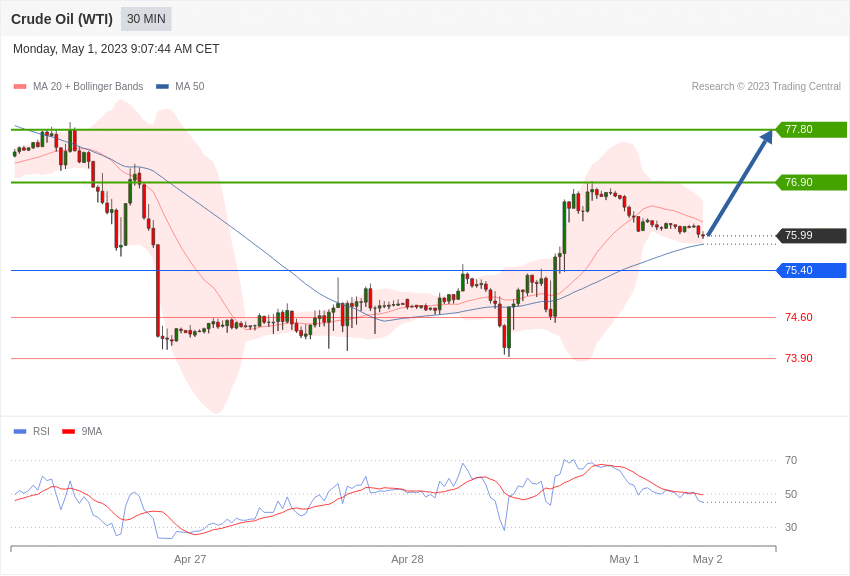Select the 76.90 green resistance label
Viewport: 850px width, 576px height.
(x=810, y=183)
